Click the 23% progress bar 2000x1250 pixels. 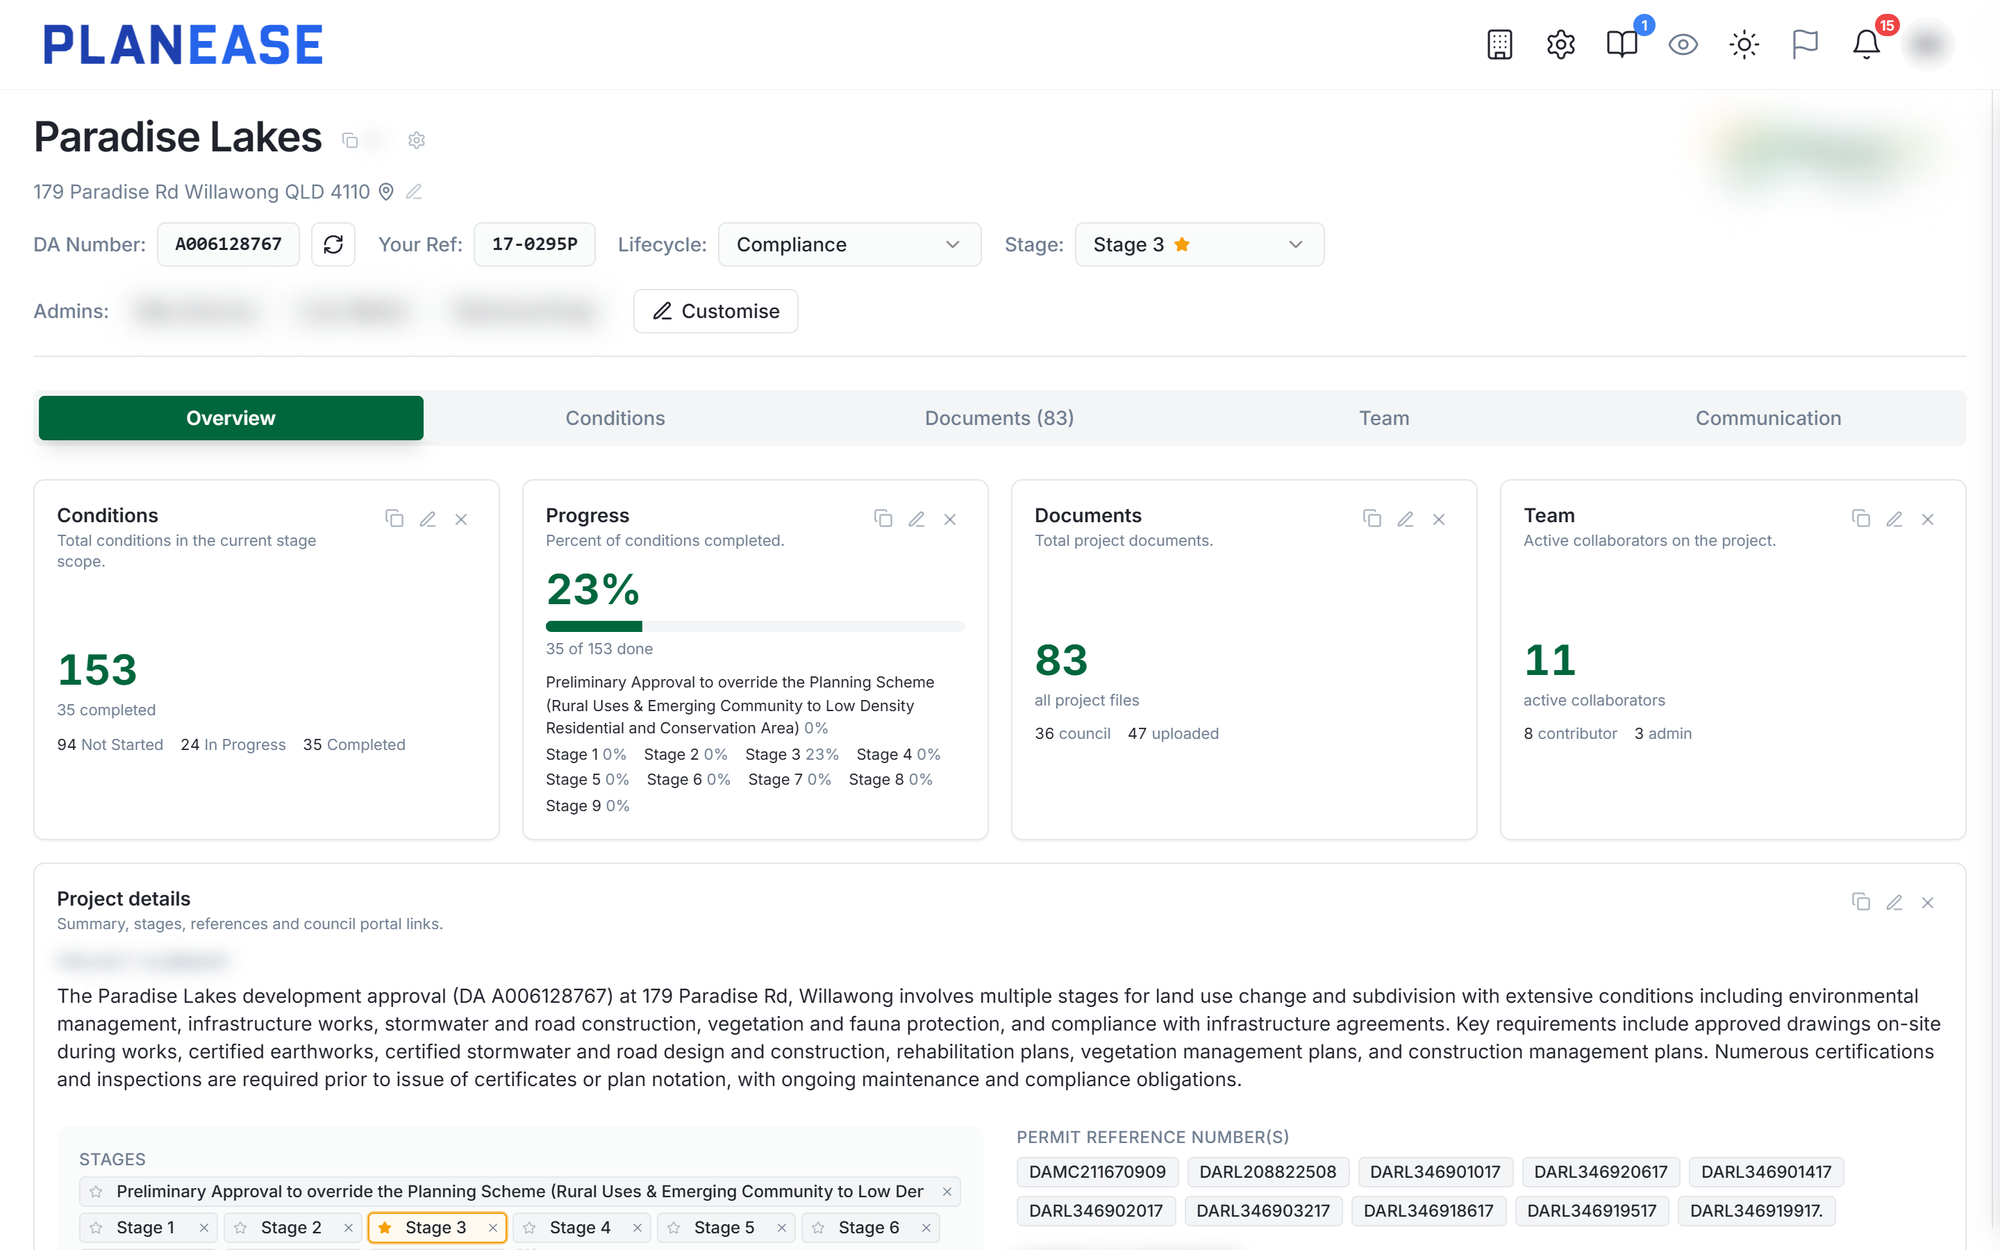(755, 626)
